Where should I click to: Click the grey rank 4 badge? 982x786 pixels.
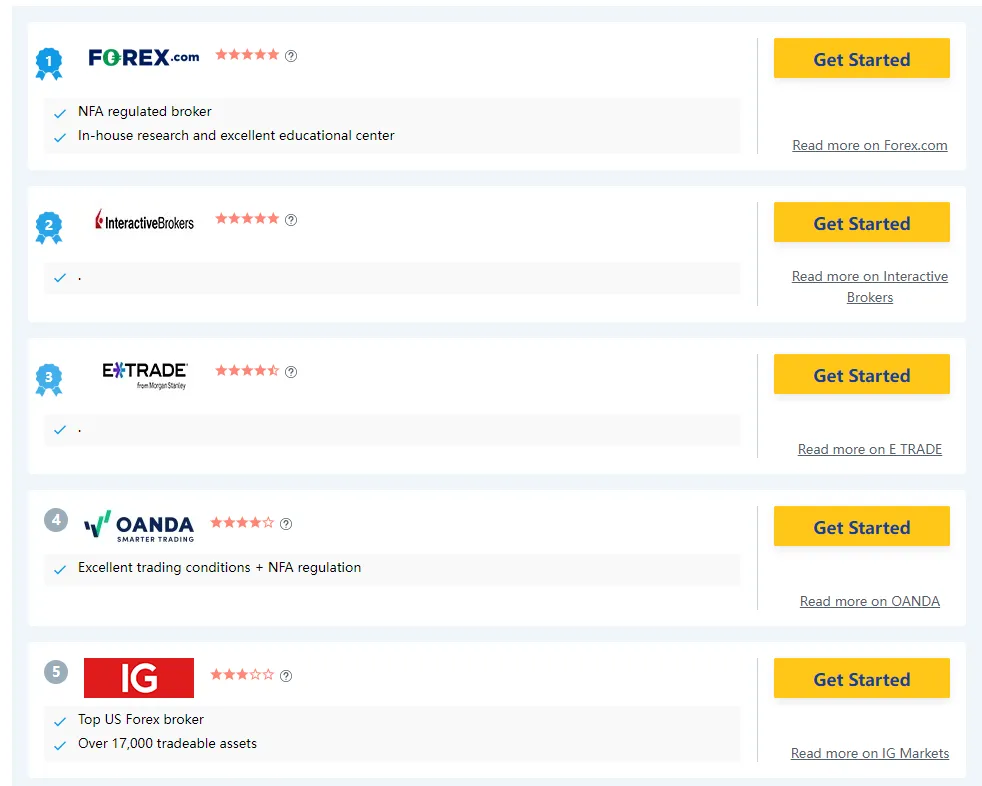[x=56, y=520]
